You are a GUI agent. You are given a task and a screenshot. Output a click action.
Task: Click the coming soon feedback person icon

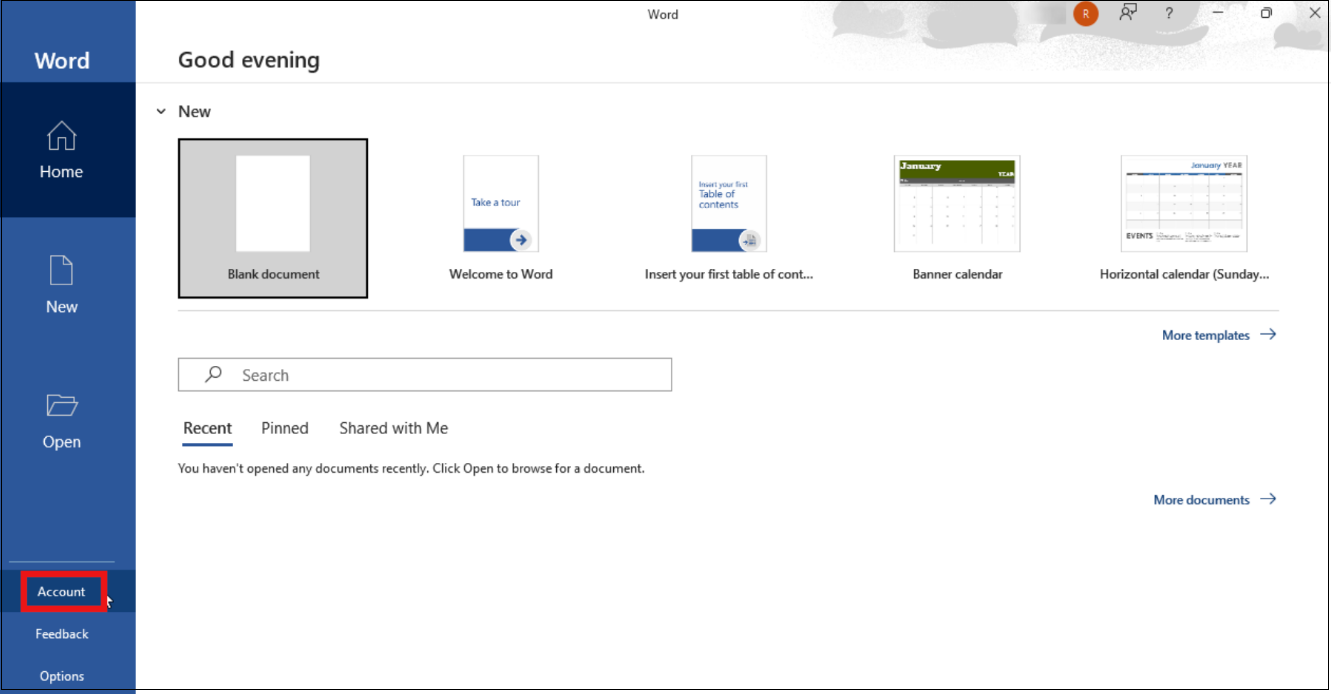(x=1128, y=14)
